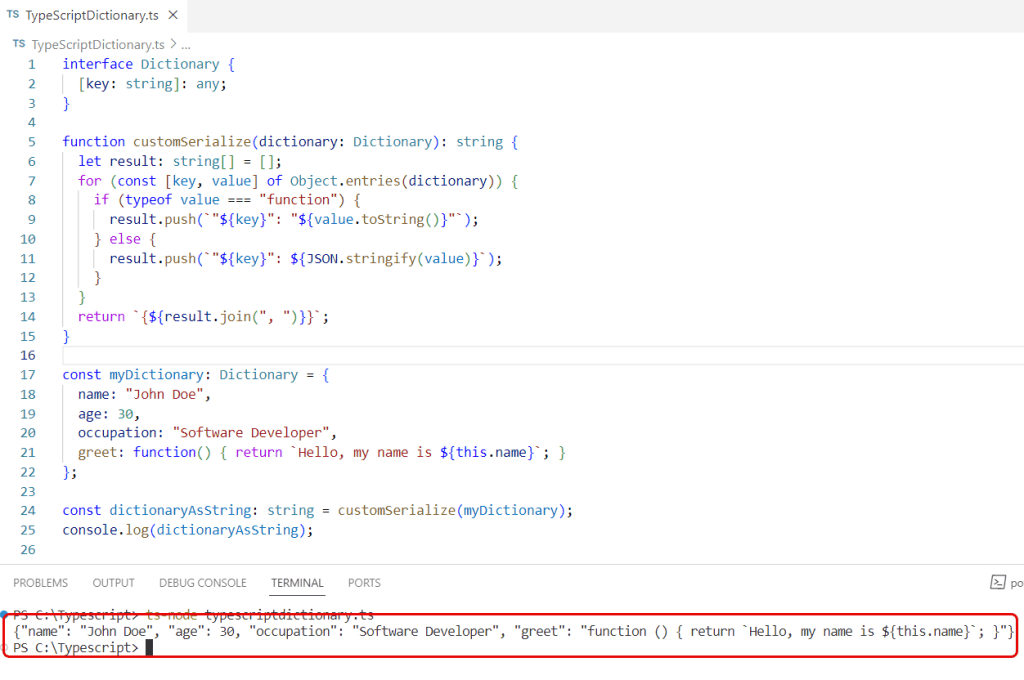
Task: Open the DEBUG CONSOLE tab
Action: (x=202, y=583)
